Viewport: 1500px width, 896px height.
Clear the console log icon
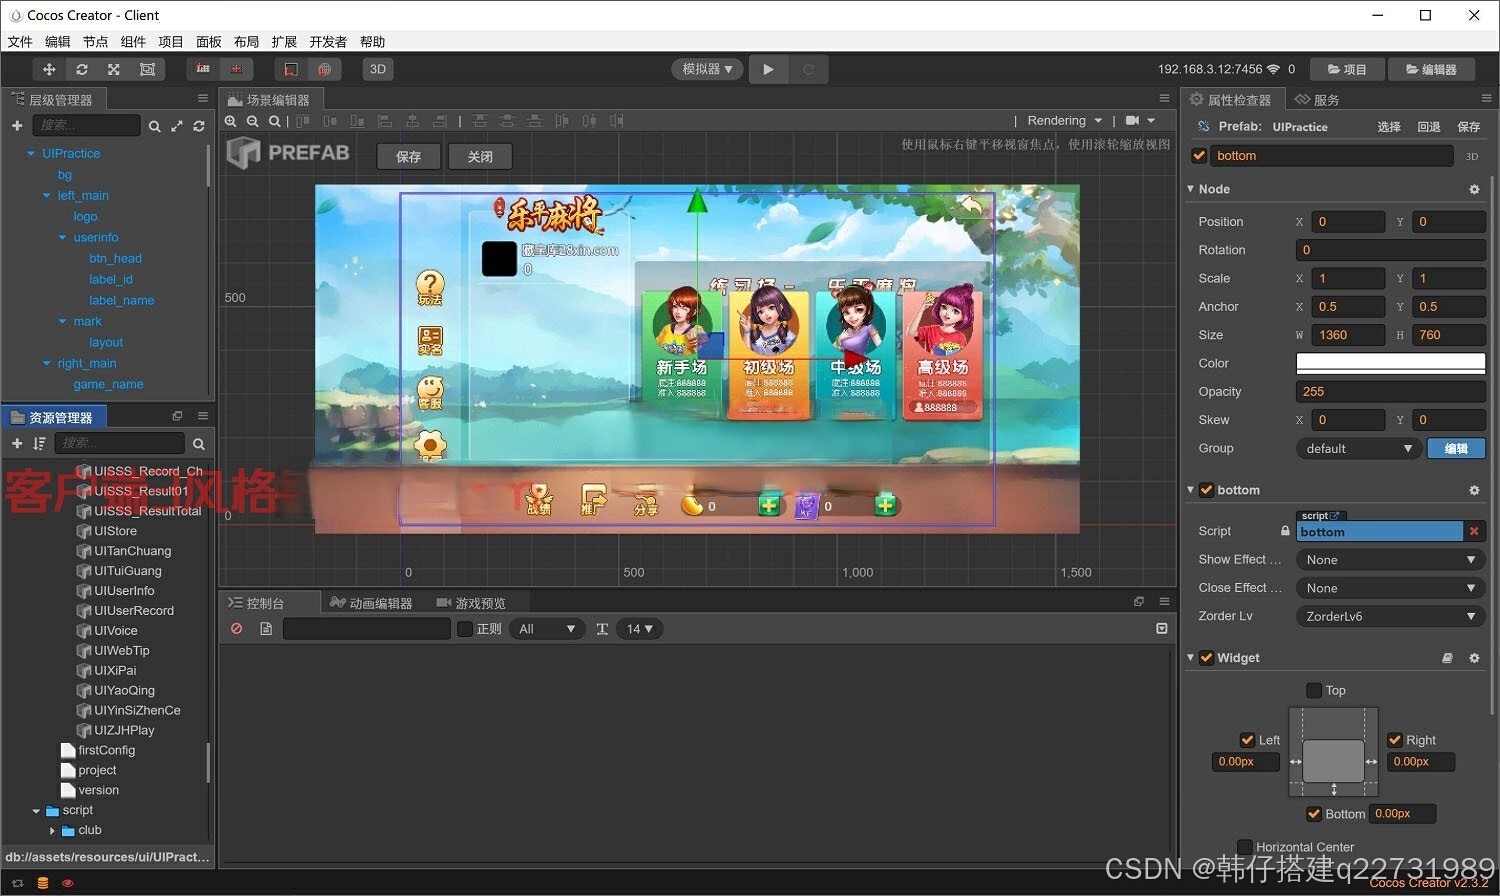pos(237,629)
